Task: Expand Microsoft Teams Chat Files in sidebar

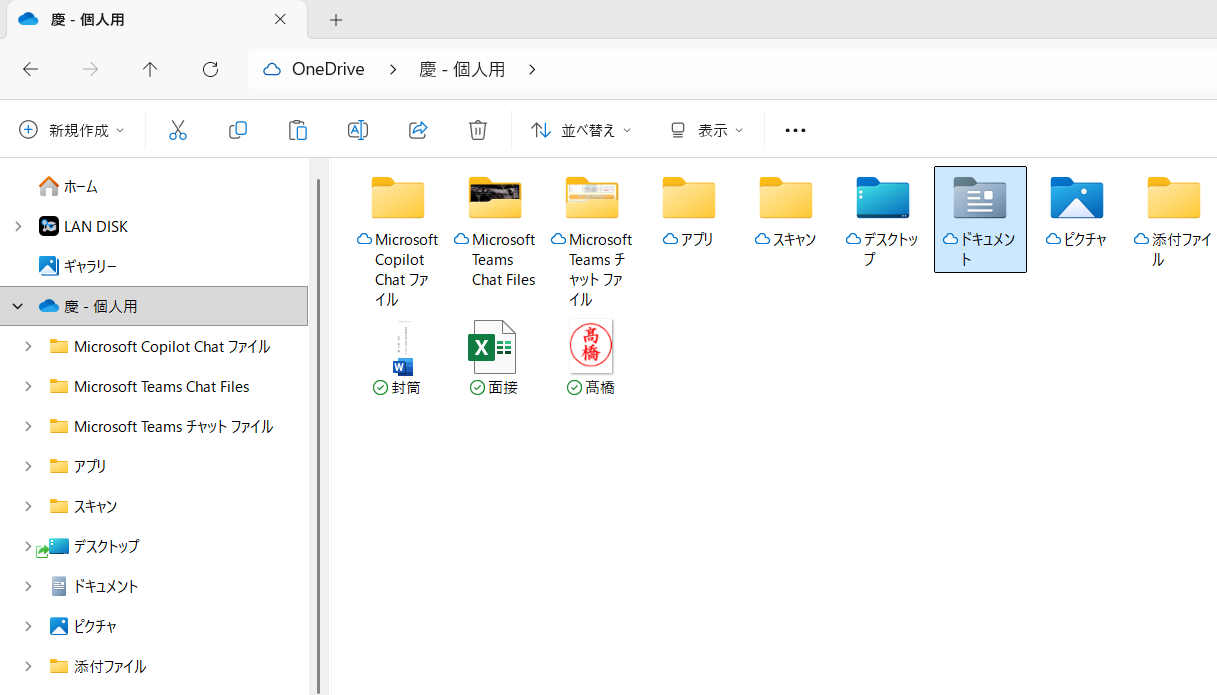Action: (x=28, y=386)
